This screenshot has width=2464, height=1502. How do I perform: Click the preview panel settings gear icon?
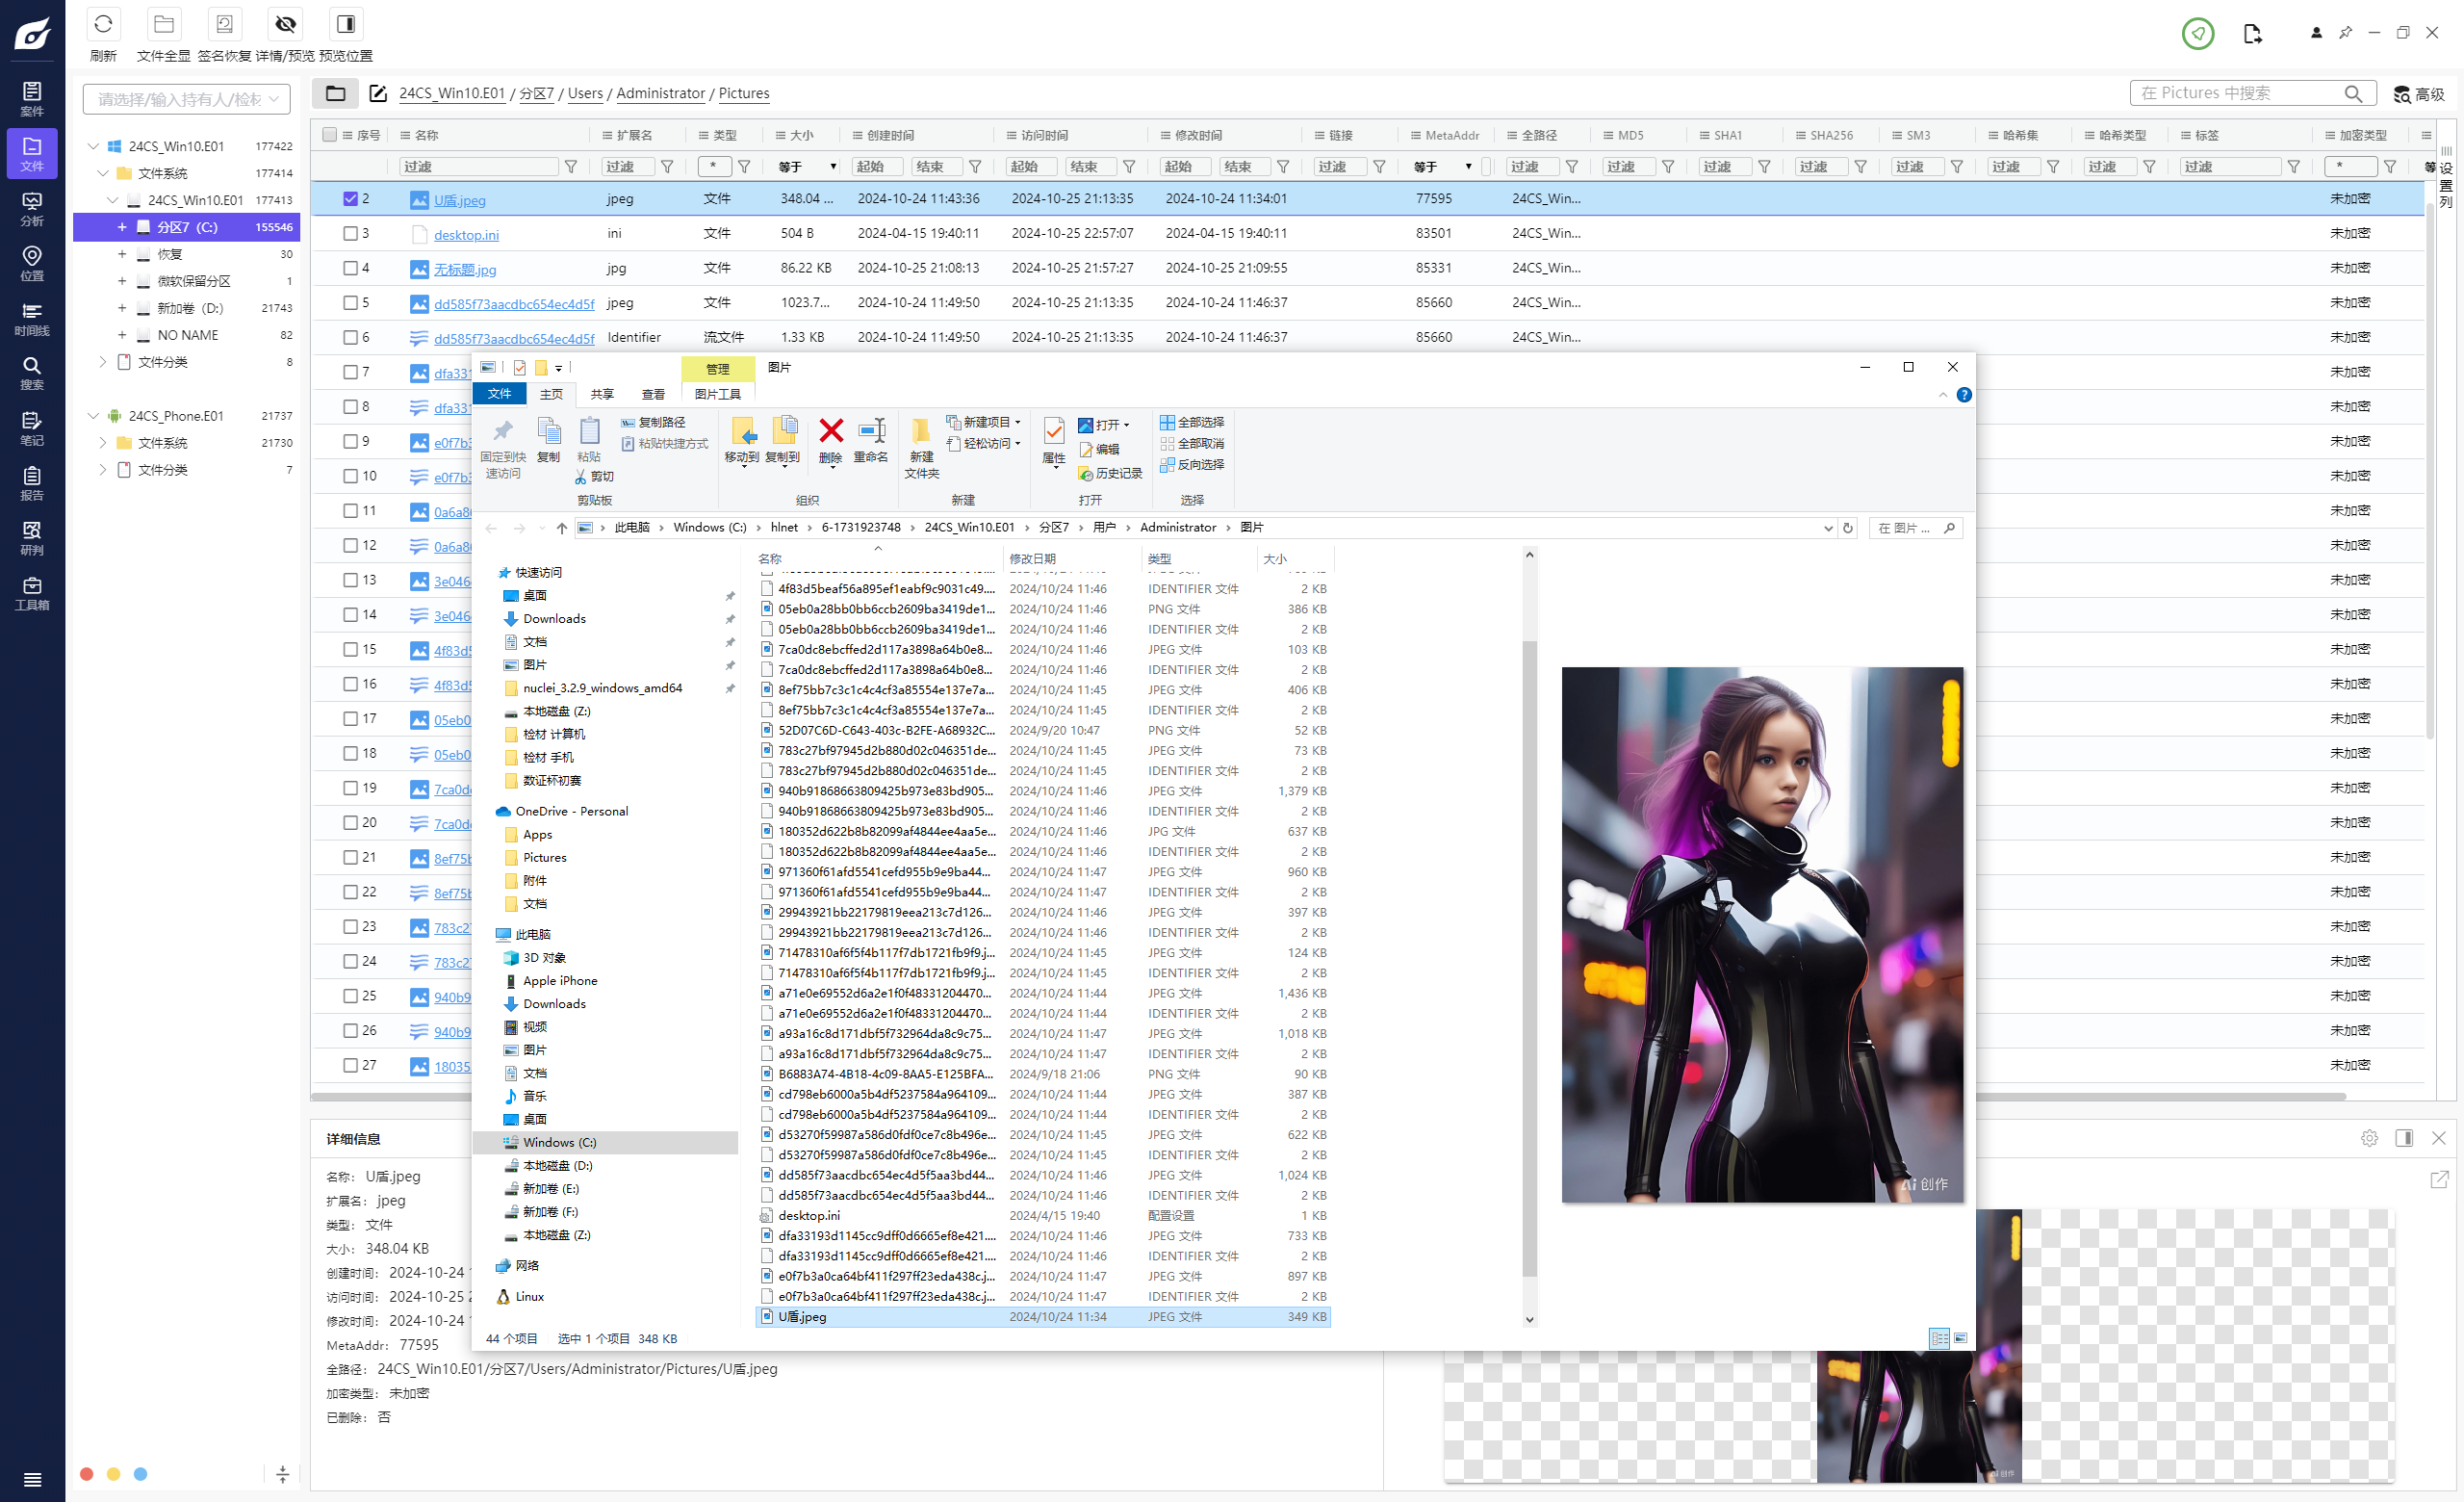point(2369,1138)
